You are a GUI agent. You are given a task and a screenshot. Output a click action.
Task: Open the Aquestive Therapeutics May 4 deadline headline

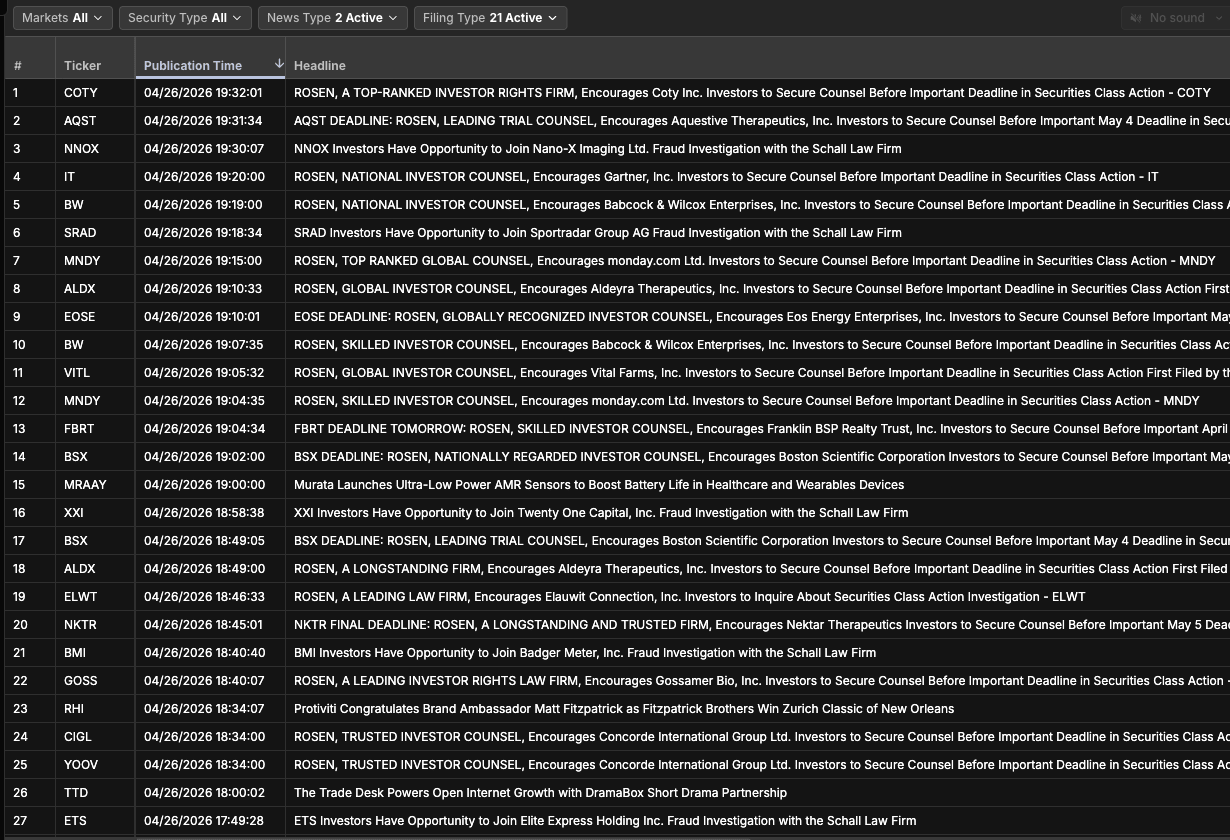(x=762, y=121)
